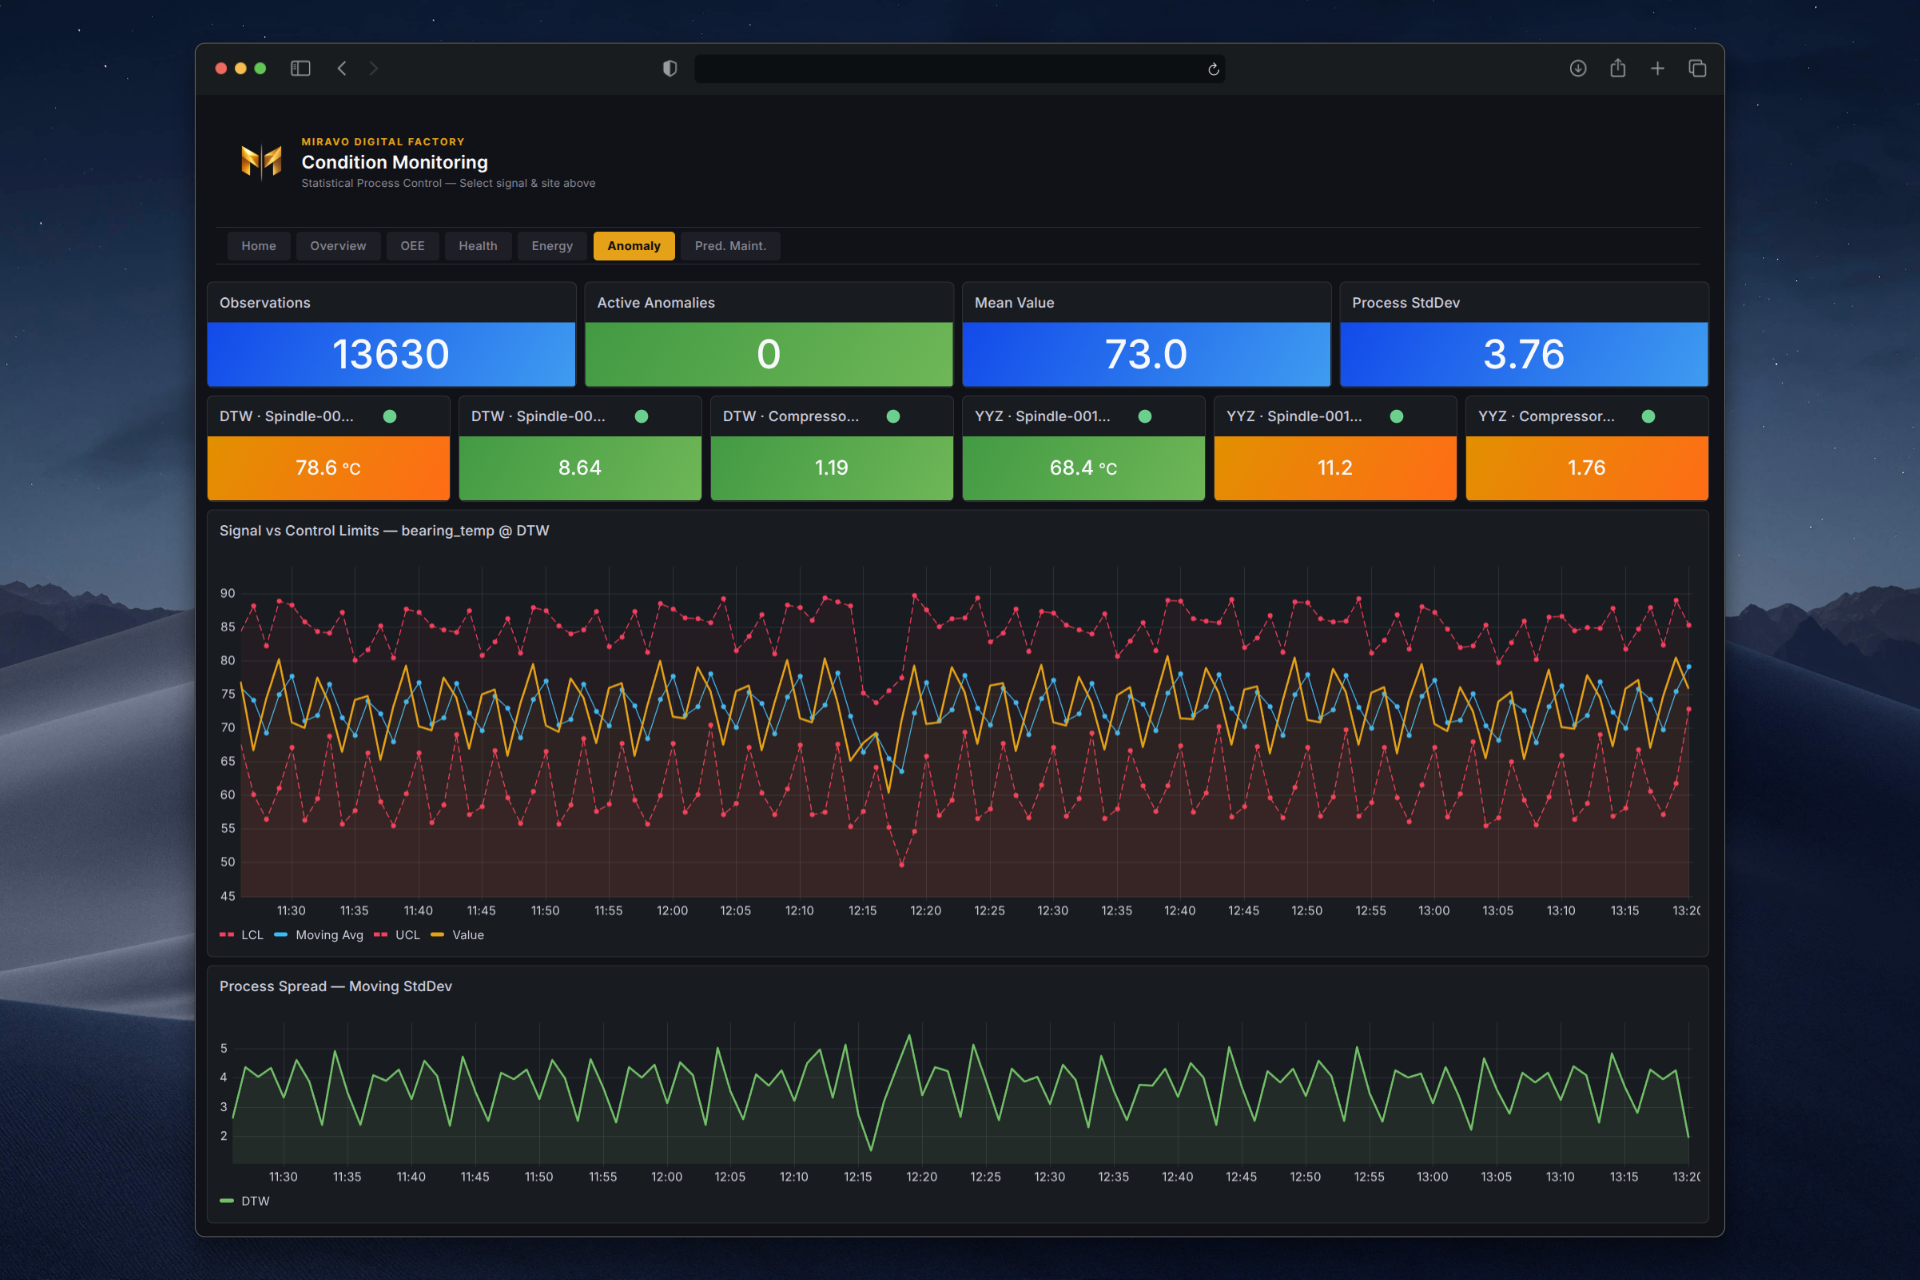Click the privacy shield icon
Viewport: 1920px width, 1280px height.
click(670, 68)
